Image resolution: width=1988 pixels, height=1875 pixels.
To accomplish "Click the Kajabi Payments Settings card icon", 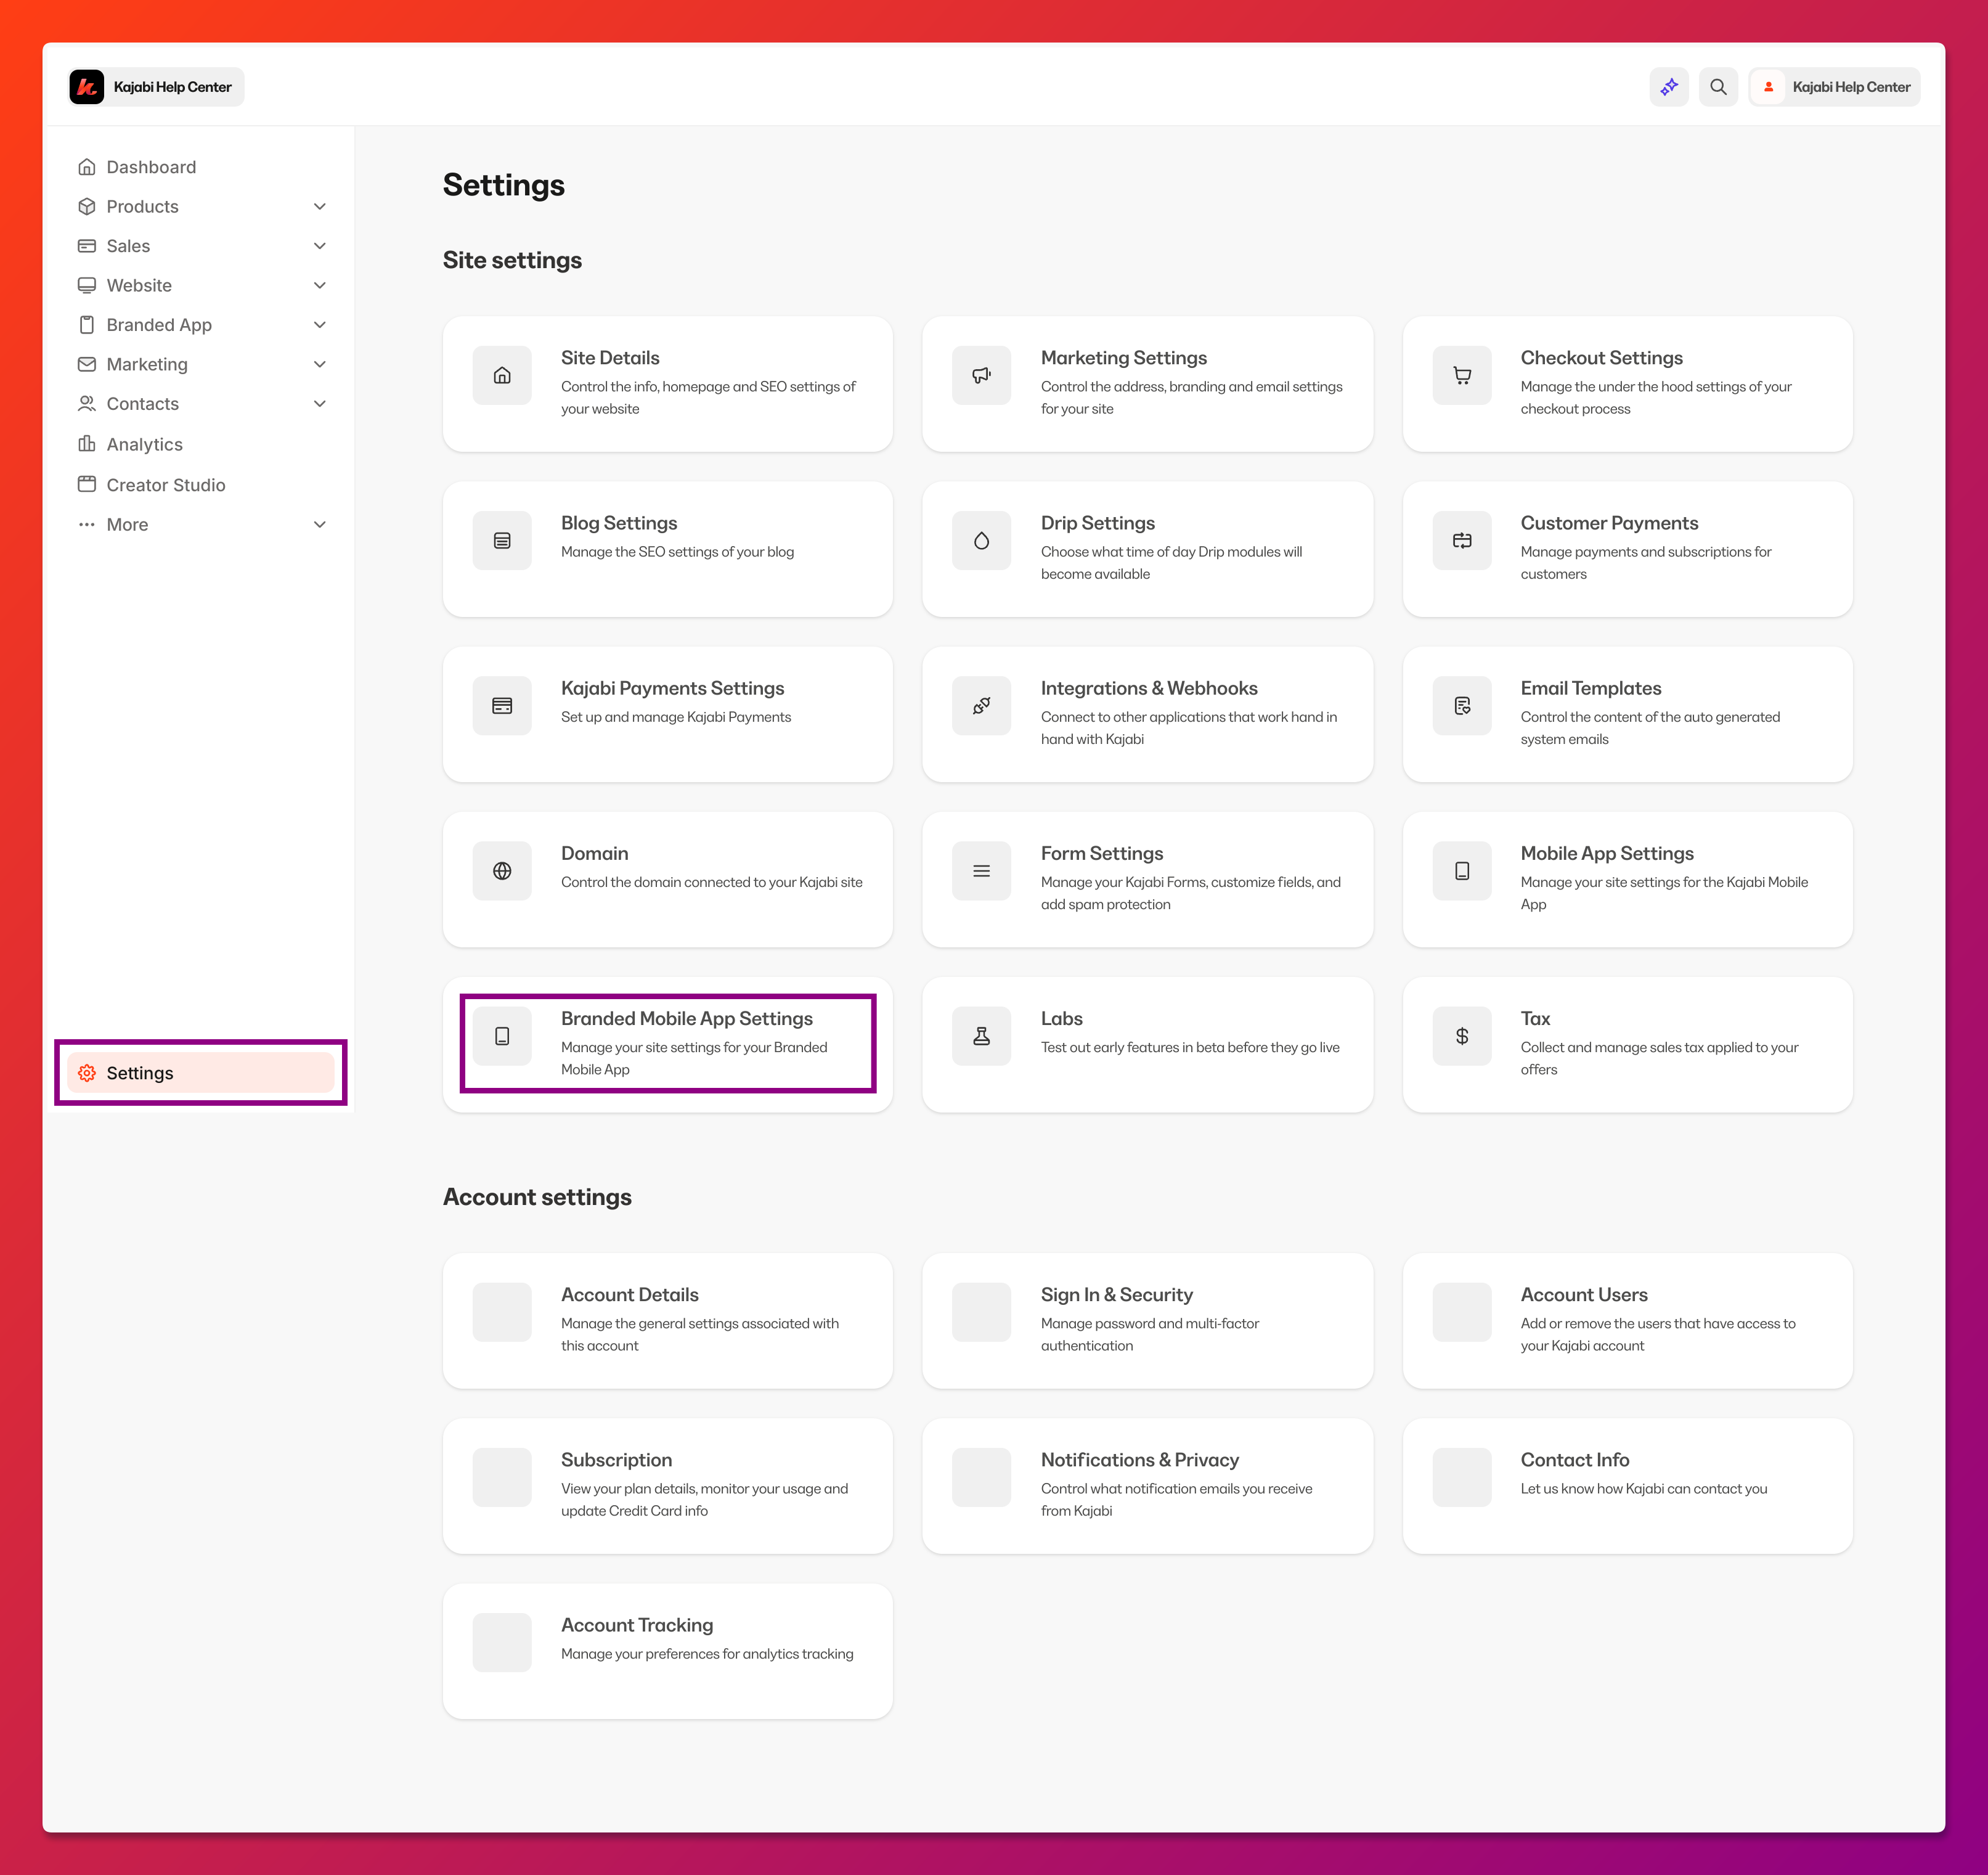I will pyautogui.click(x=502, y=706).
